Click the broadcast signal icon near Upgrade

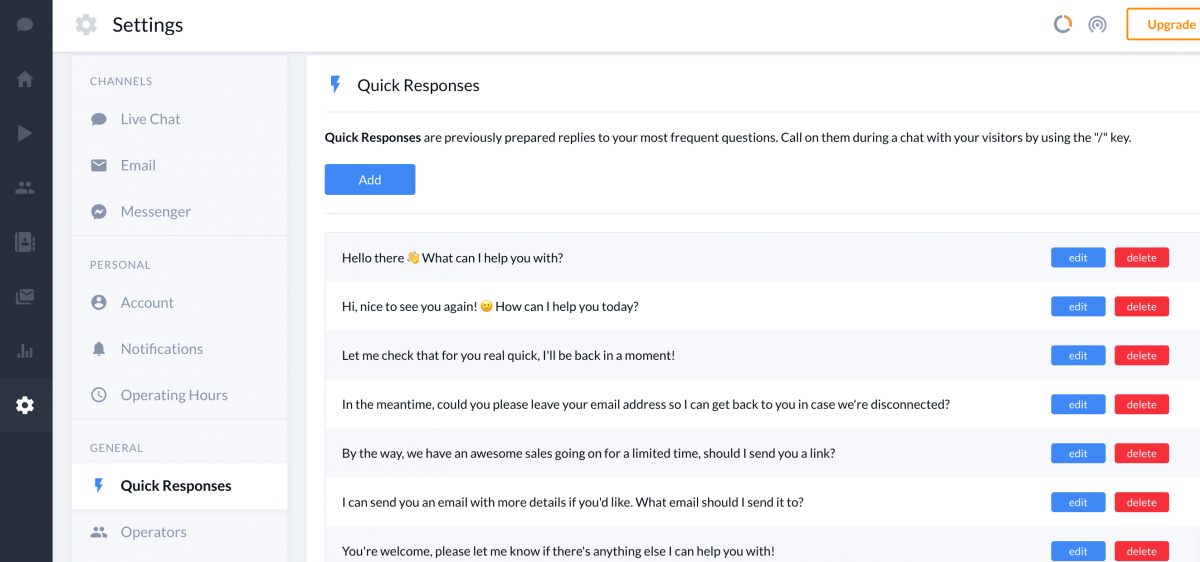(1097, 24)
